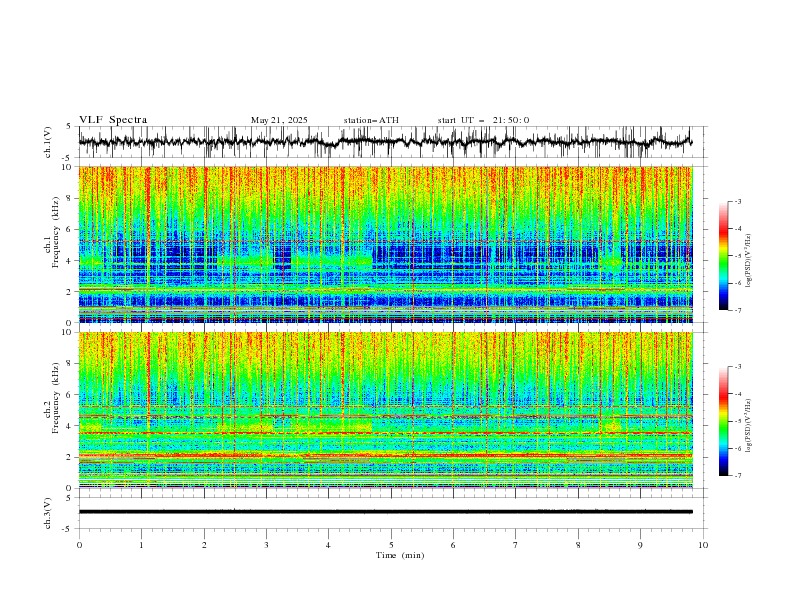Click time axis tick label "6"

(x=453, y=545)
